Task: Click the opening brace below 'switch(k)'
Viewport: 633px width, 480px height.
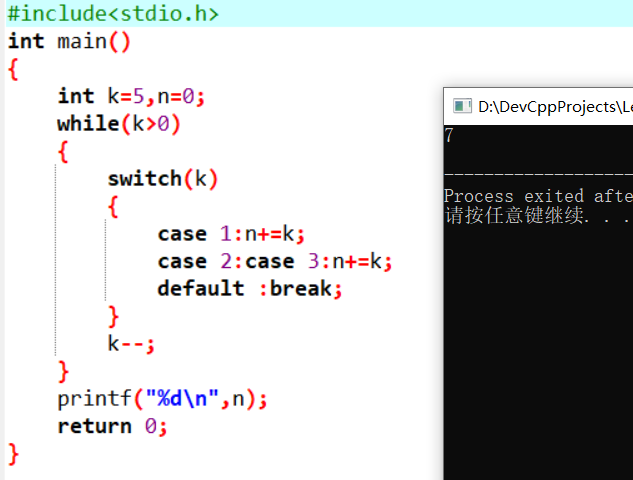Action: pos(113,207)
